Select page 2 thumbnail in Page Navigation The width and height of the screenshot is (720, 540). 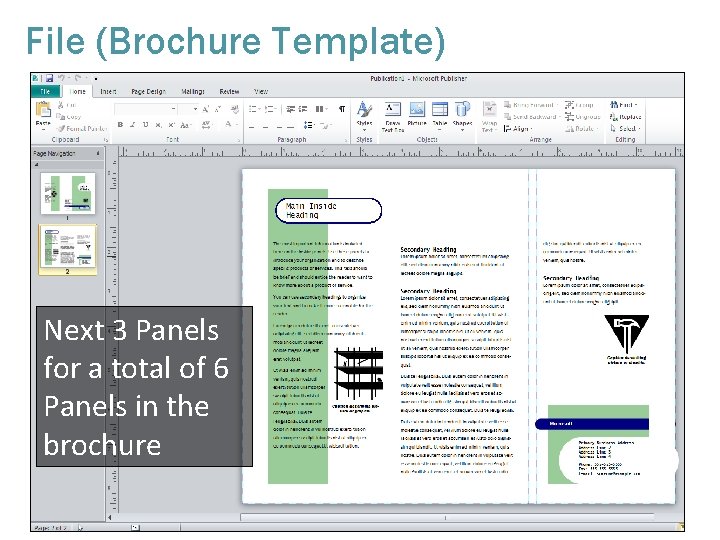point(68,248)
